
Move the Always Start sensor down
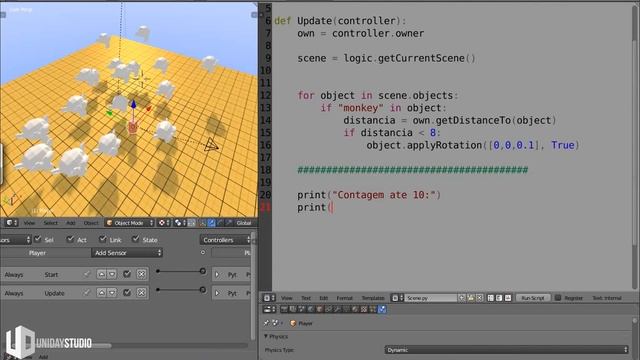click(112, 274)
